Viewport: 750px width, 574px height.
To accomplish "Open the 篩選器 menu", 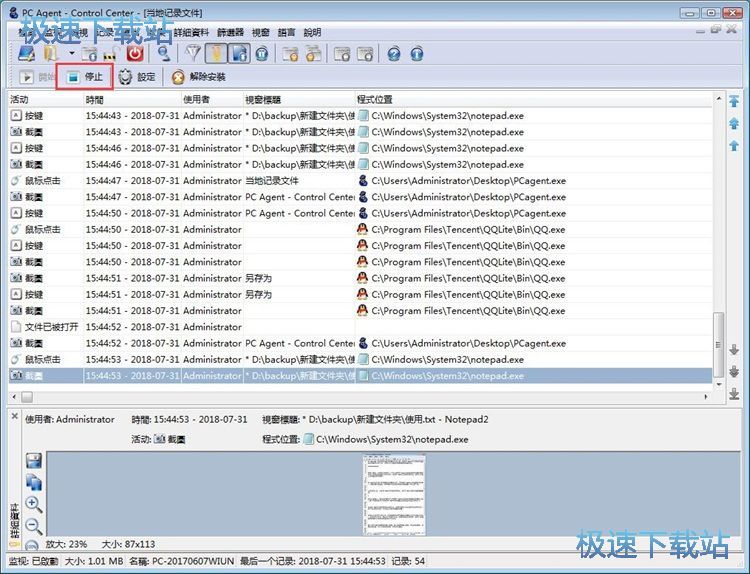I will [229, 32].
